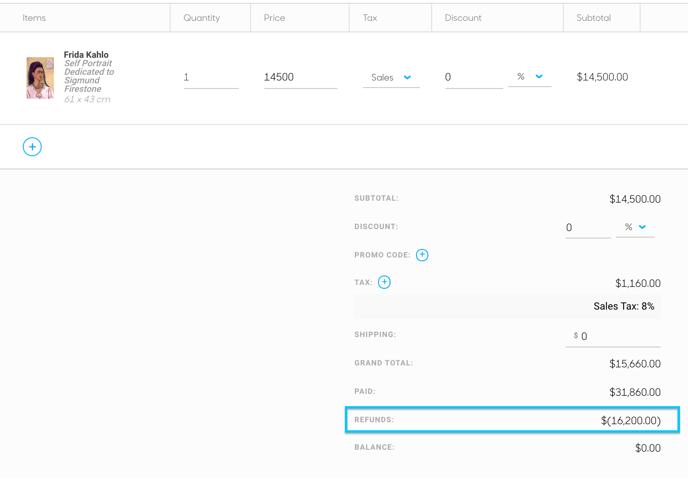Click the Sales Tax 8% row
The height and width of the screenshot is (480, 688).
tap(507, 306)
